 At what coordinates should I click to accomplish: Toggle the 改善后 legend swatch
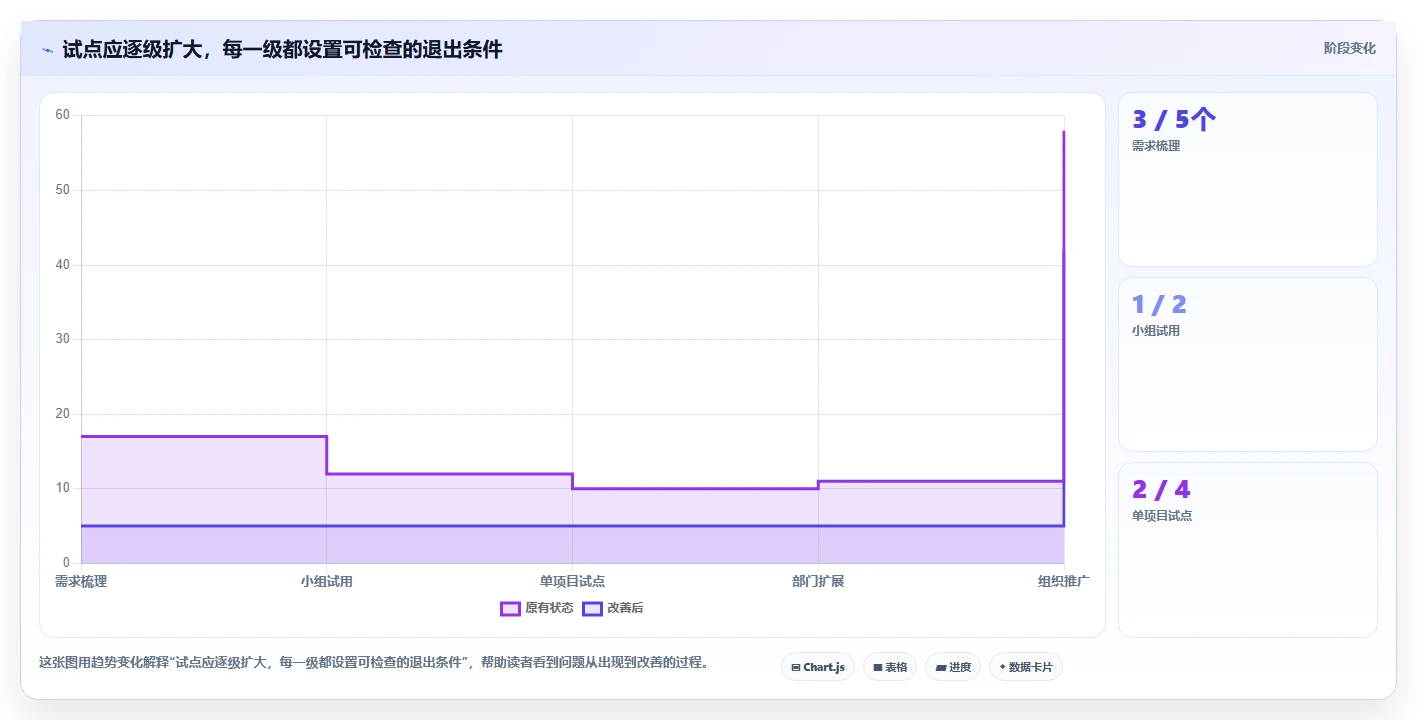(x=592, y=608)
